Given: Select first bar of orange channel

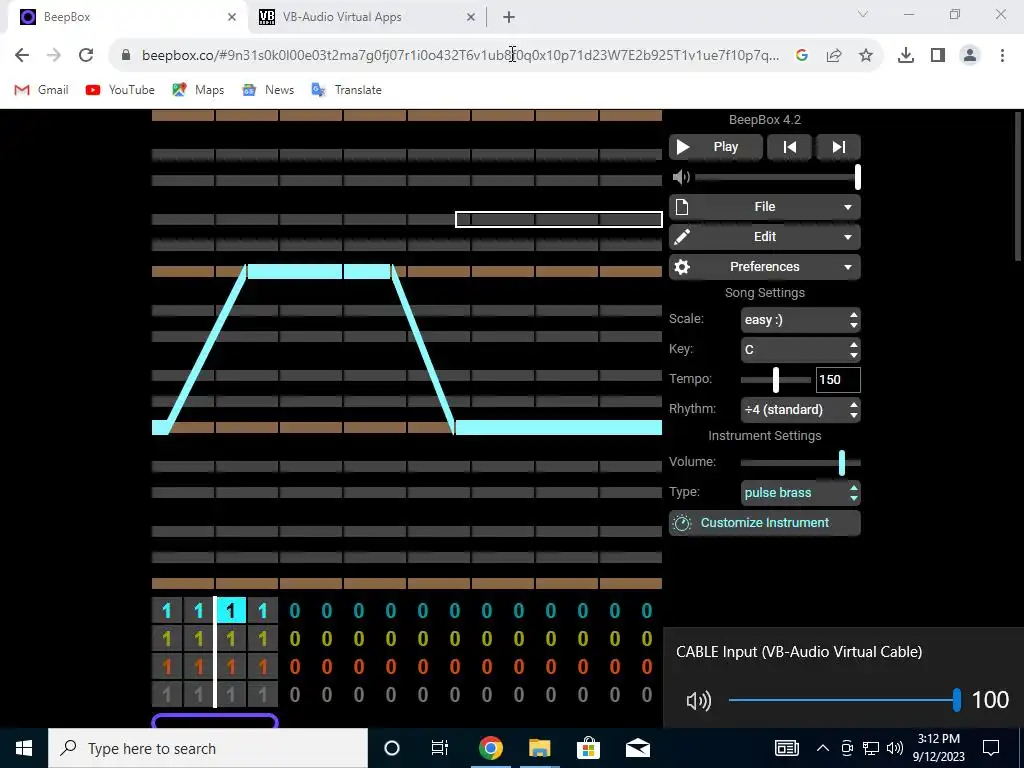Looking at the screenshot, I should coord(167,667).
